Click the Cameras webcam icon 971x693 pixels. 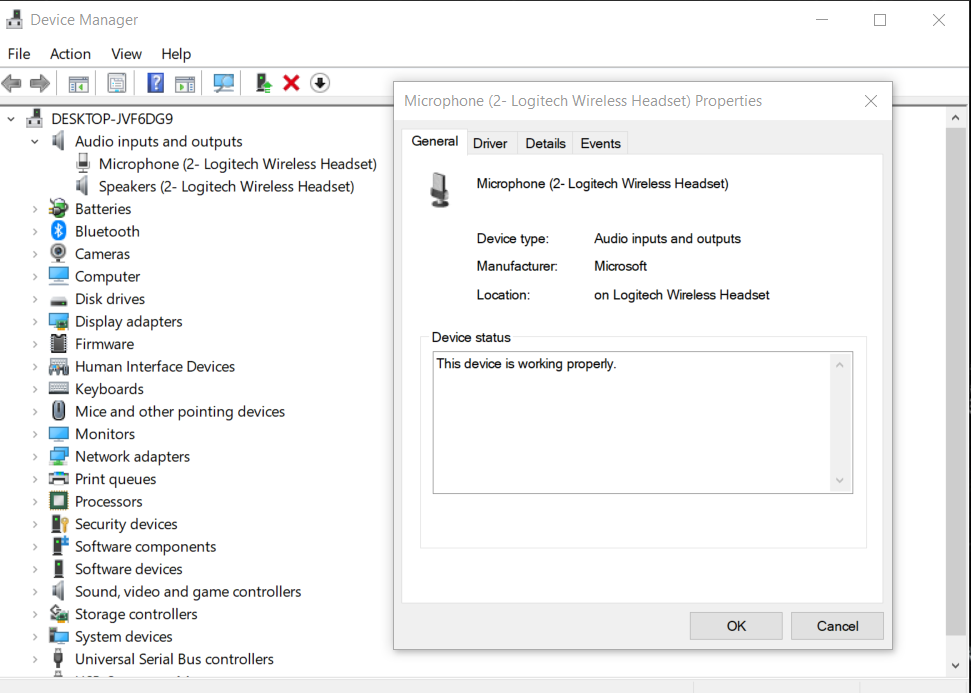pos(58,253)
